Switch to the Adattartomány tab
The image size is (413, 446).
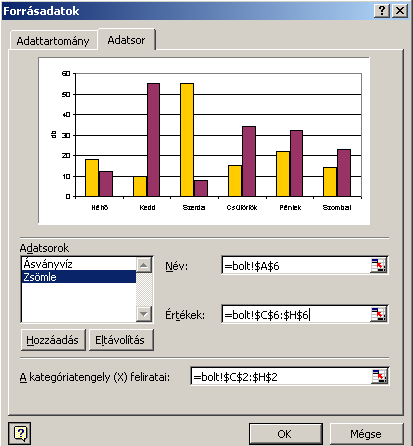[53, 41]
